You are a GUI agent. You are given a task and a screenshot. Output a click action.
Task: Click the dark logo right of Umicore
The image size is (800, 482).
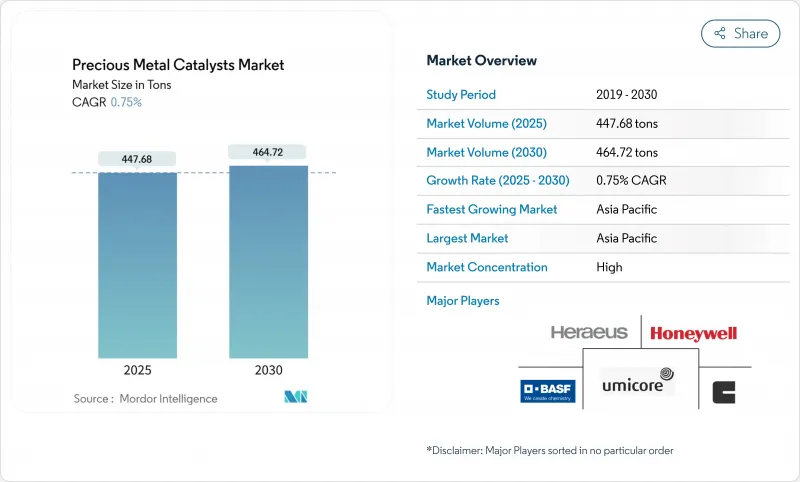pos(723,393)
